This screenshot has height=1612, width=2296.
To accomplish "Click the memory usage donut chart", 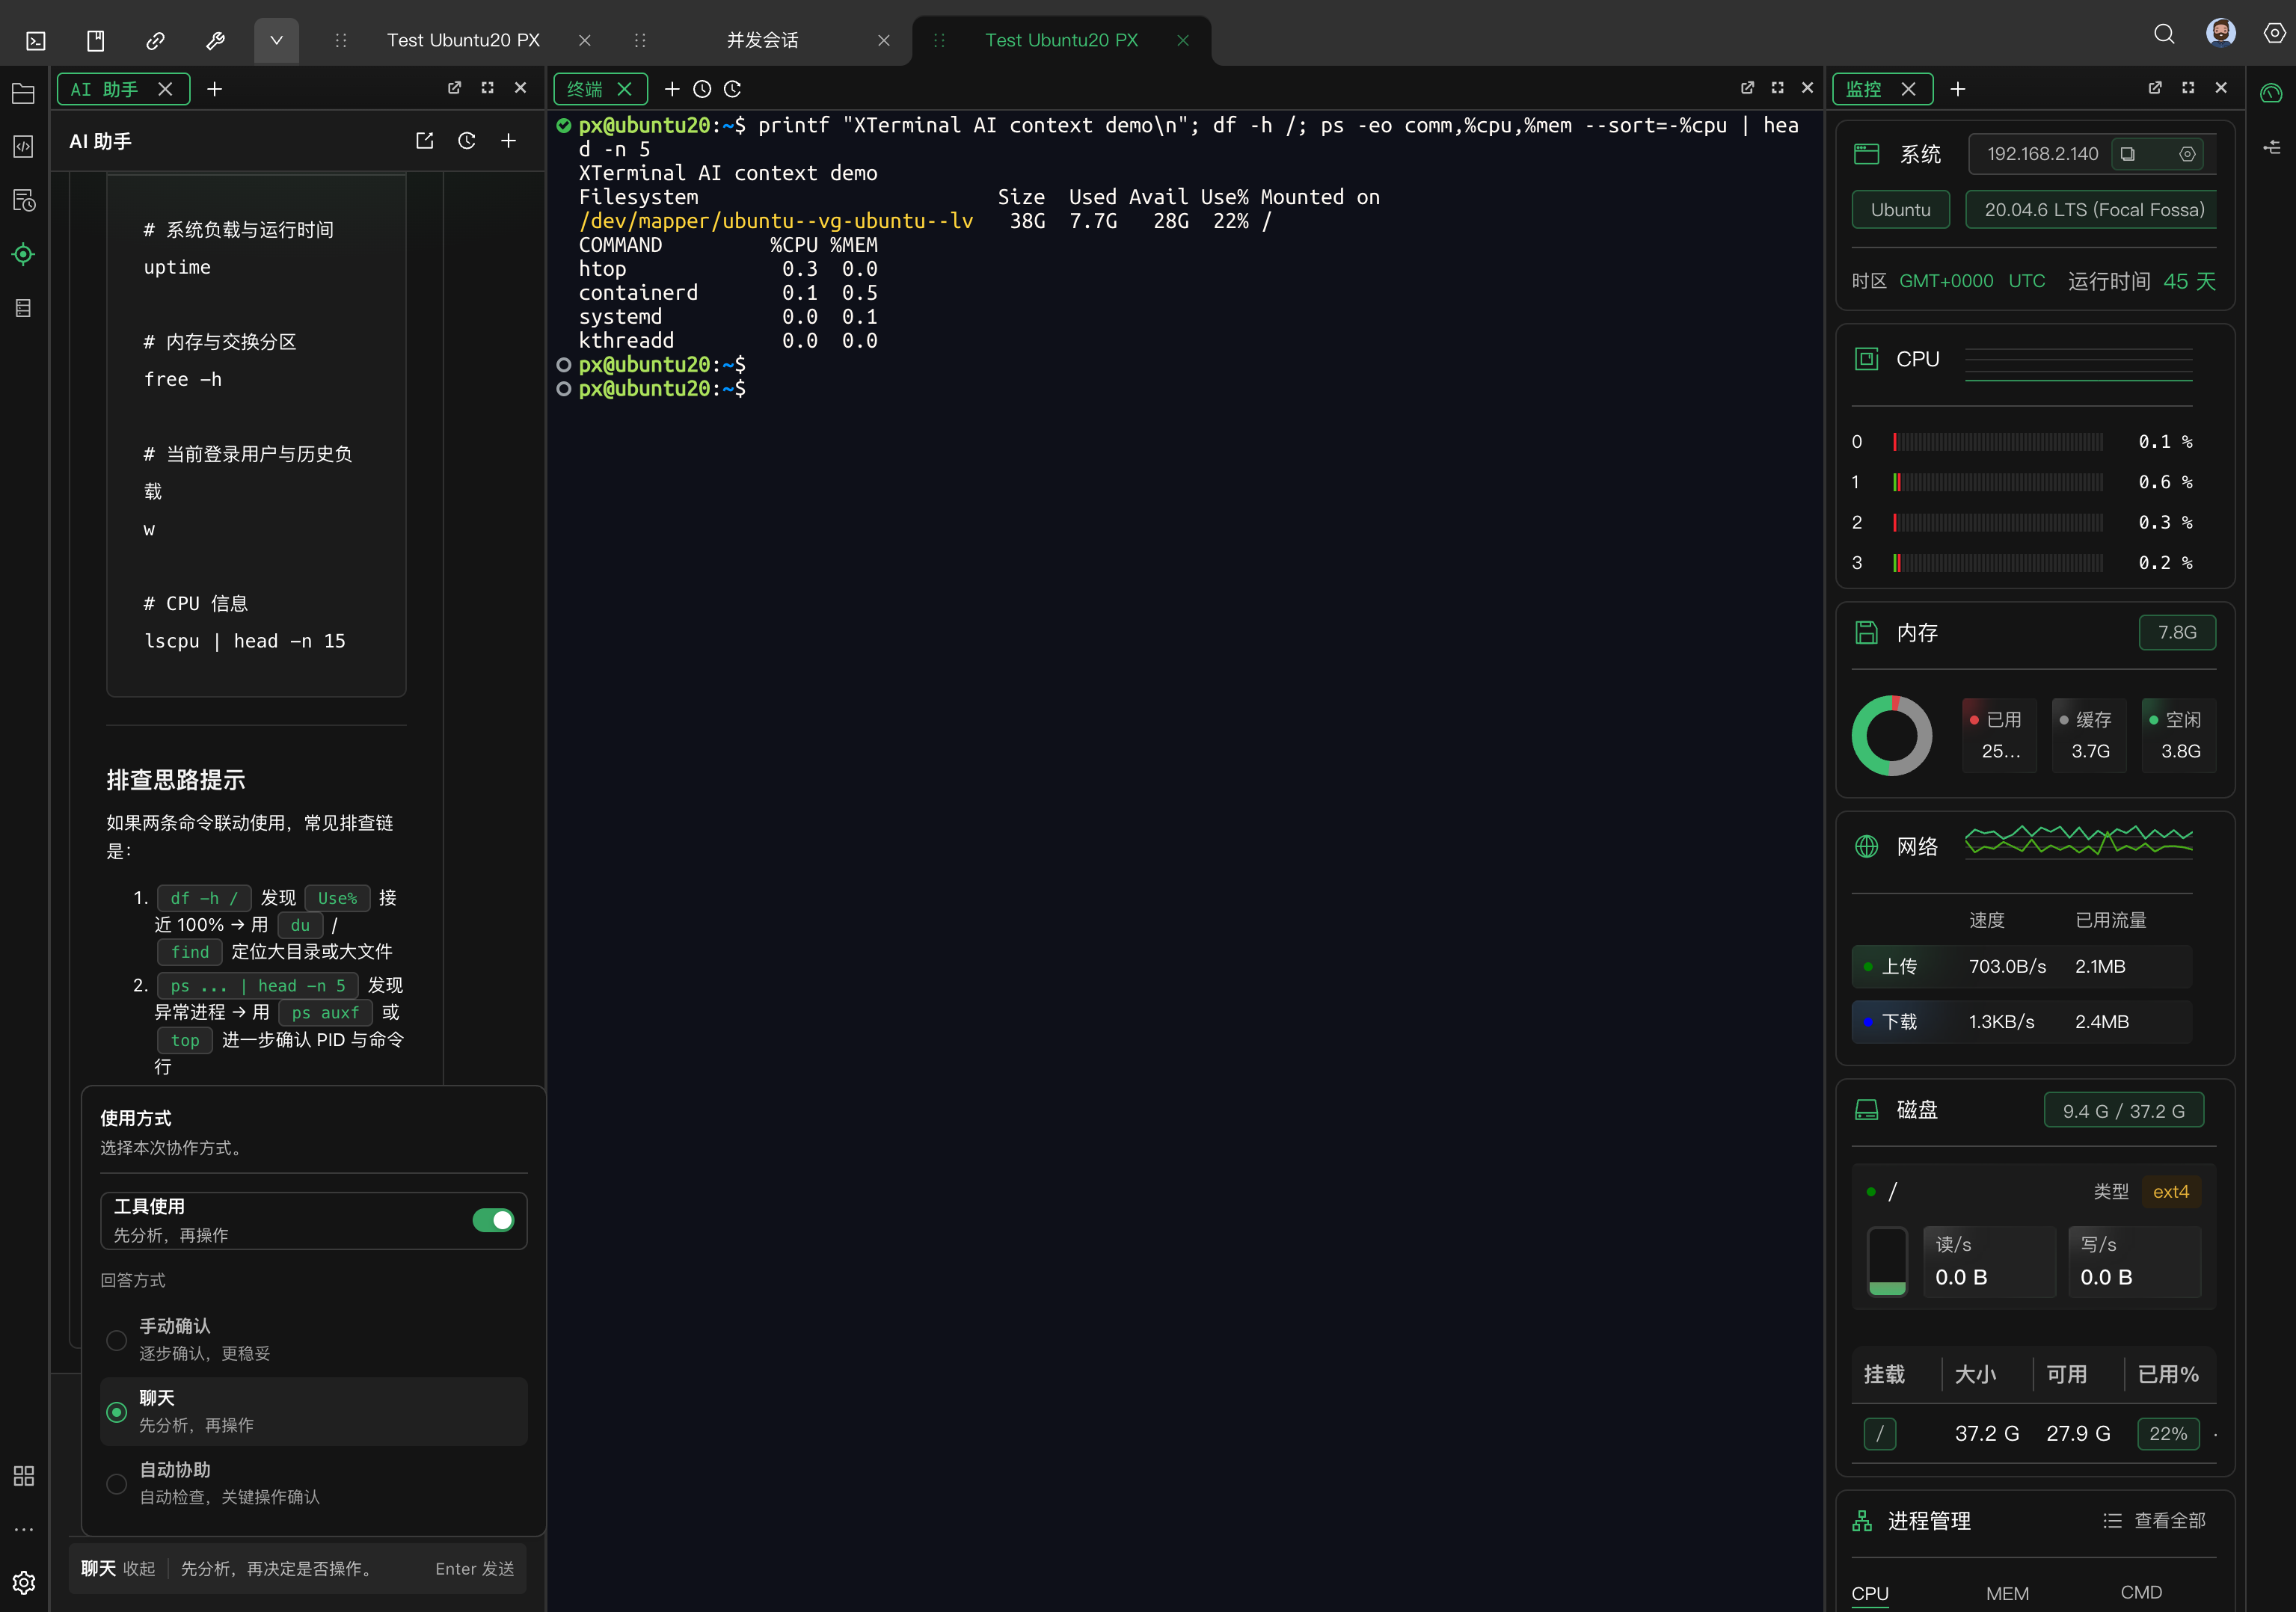I will tap(1892, 735).
